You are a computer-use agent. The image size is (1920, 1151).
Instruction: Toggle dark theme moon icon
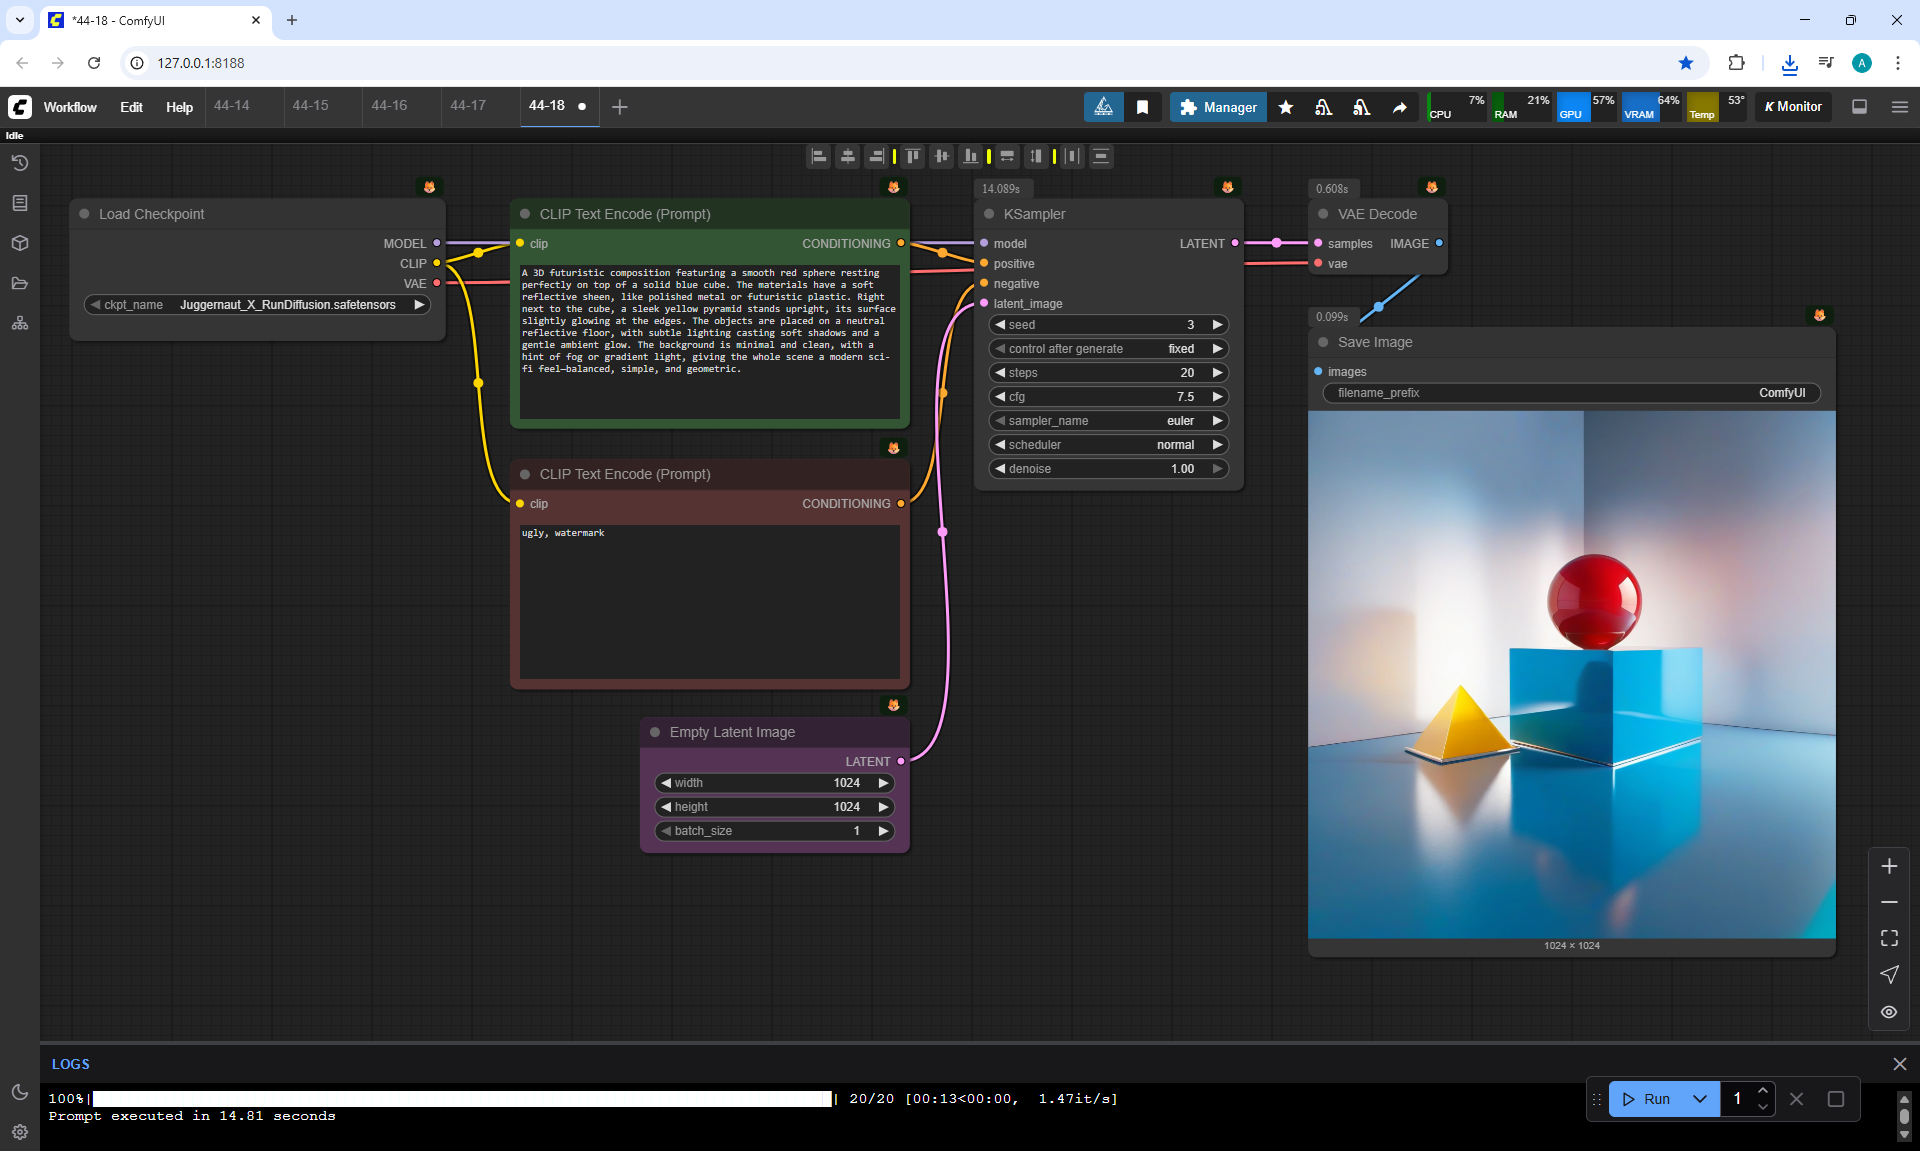(x=19, y=1092)
